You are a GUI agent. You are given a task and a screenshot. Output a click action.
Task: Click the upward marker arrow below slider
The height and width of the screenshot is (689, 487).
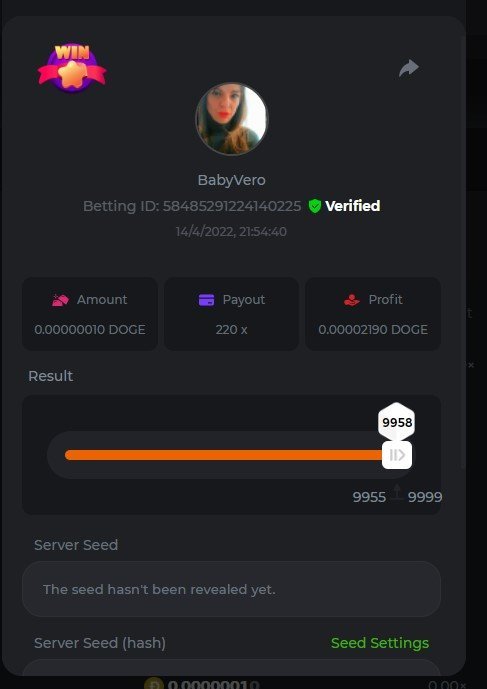pyautogui.click(x=397, y=492)
